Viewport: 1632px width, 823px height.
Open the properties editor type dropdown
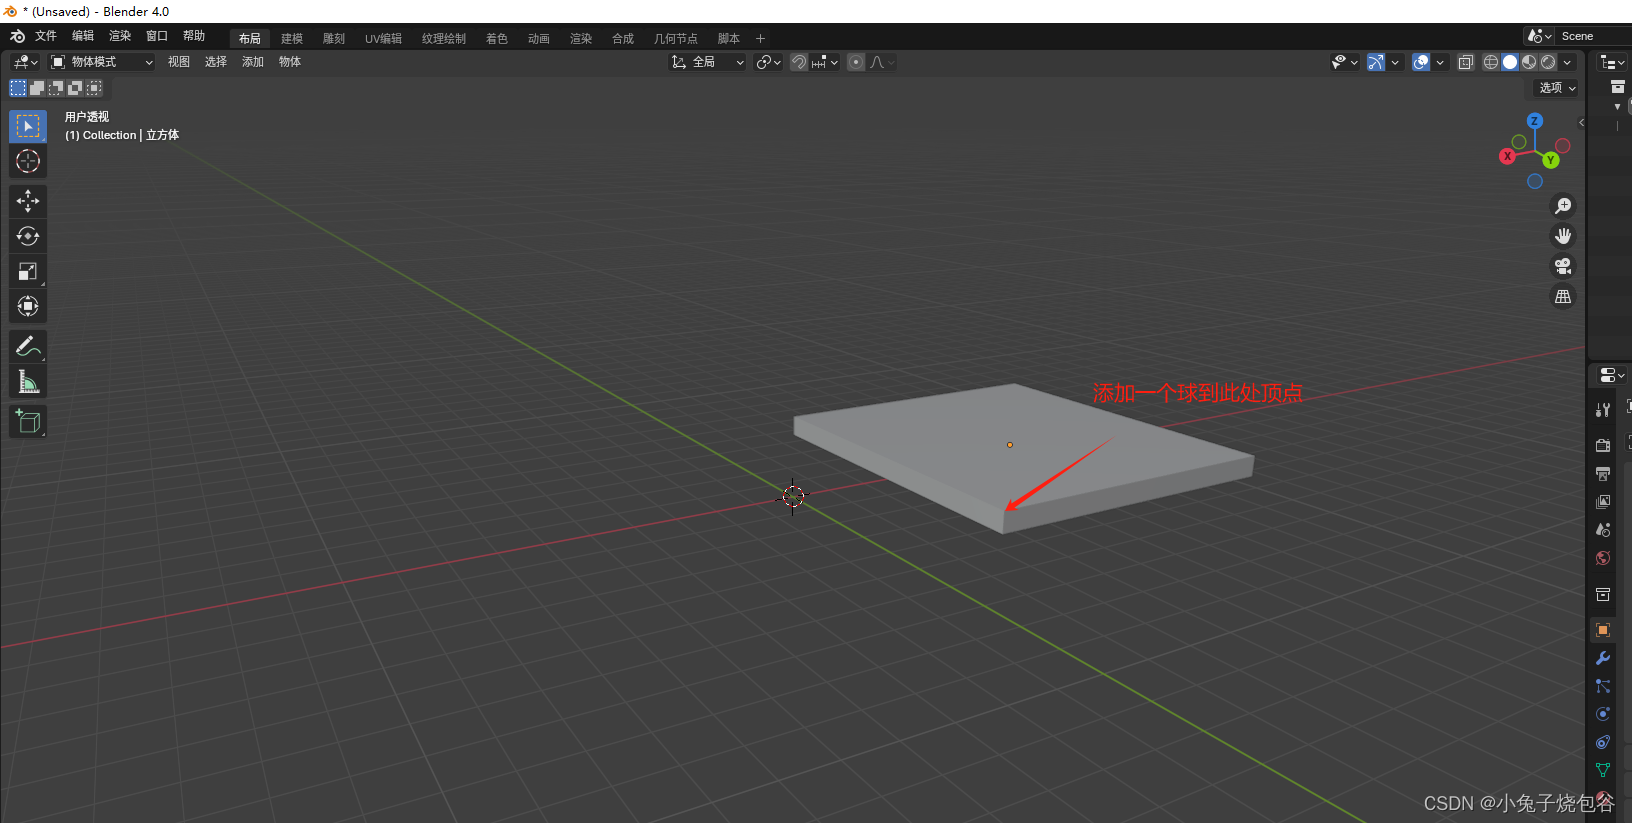[x=1612, y=375]
